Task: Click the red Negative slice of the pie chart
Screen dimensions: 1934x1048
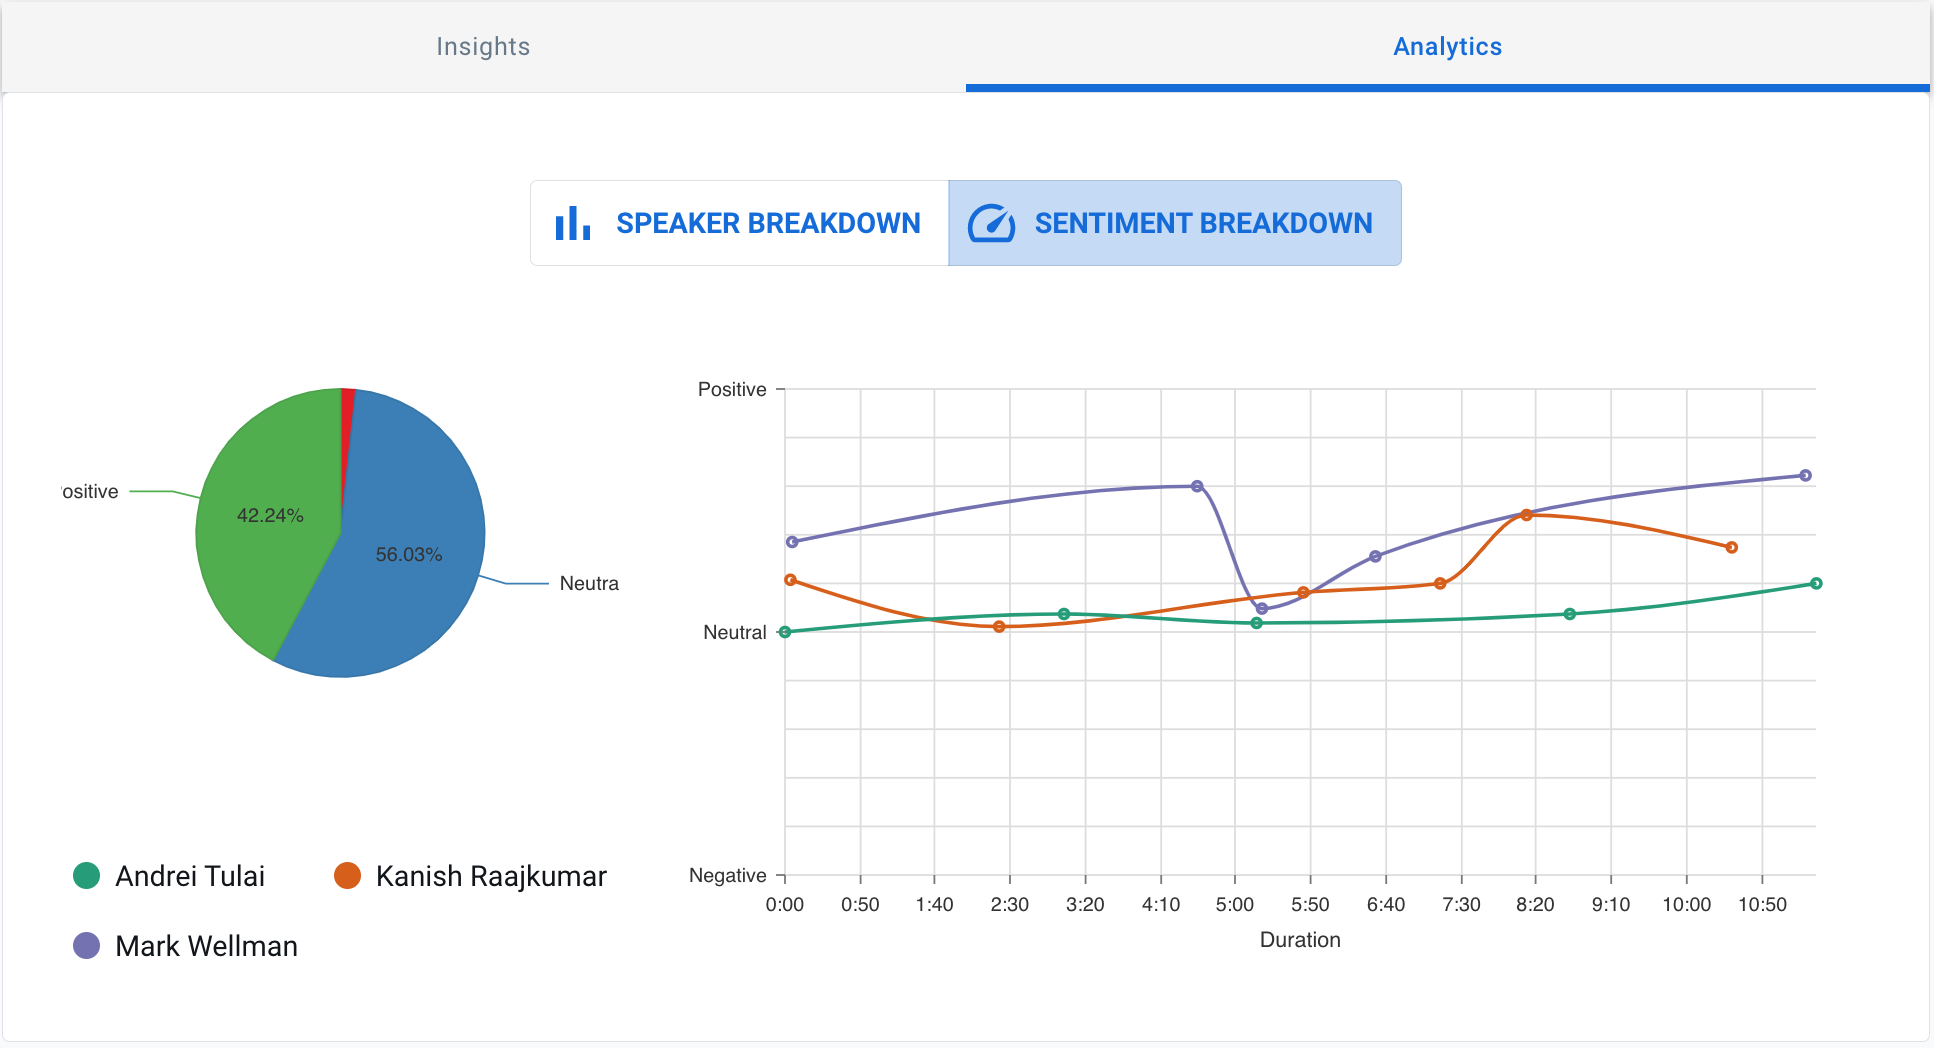Action: click(345, 401)
